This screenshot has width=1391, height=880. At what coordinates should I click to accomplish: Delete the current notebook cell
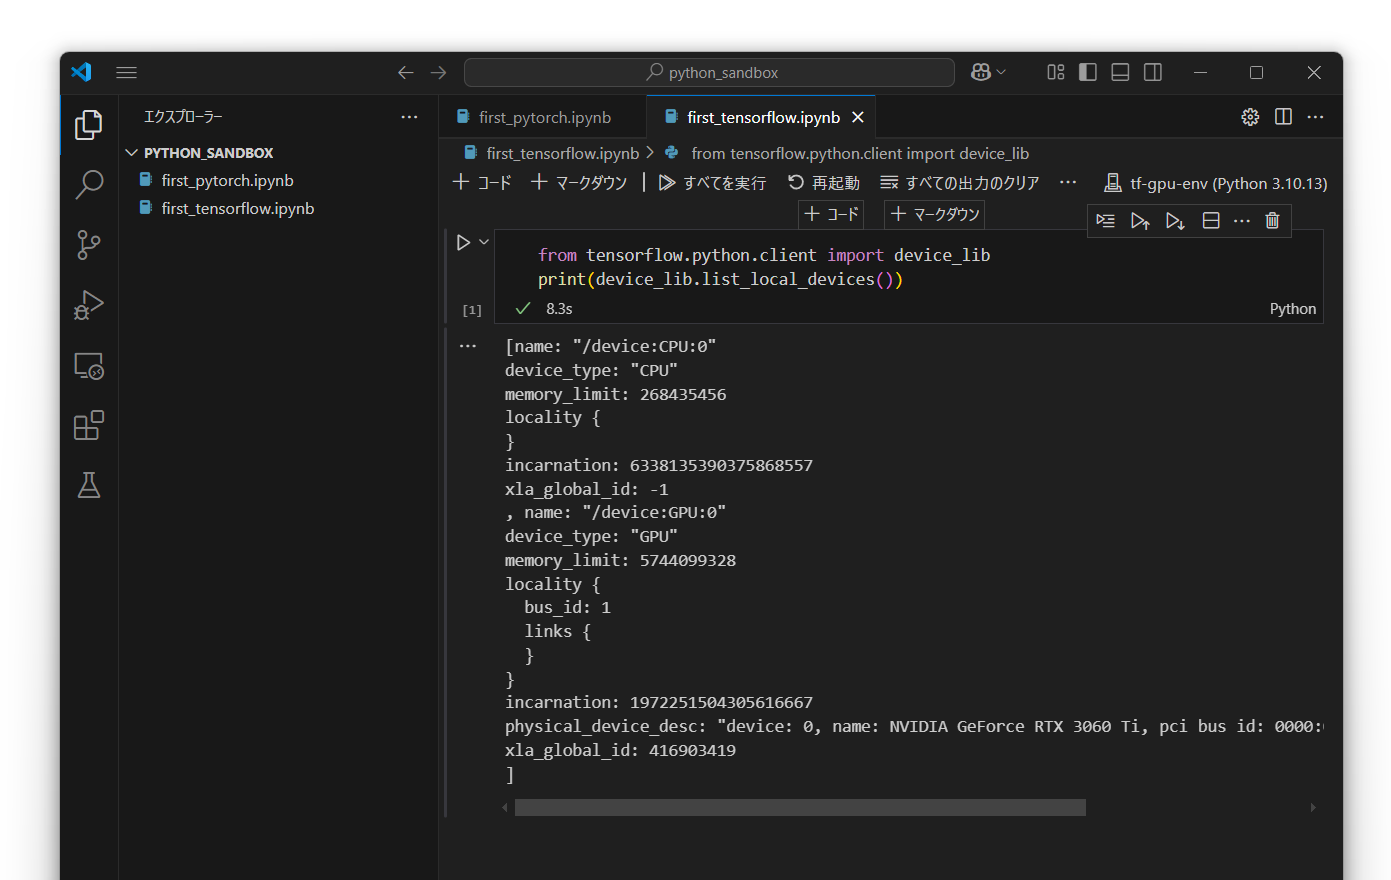click(x=1272, y=220)
